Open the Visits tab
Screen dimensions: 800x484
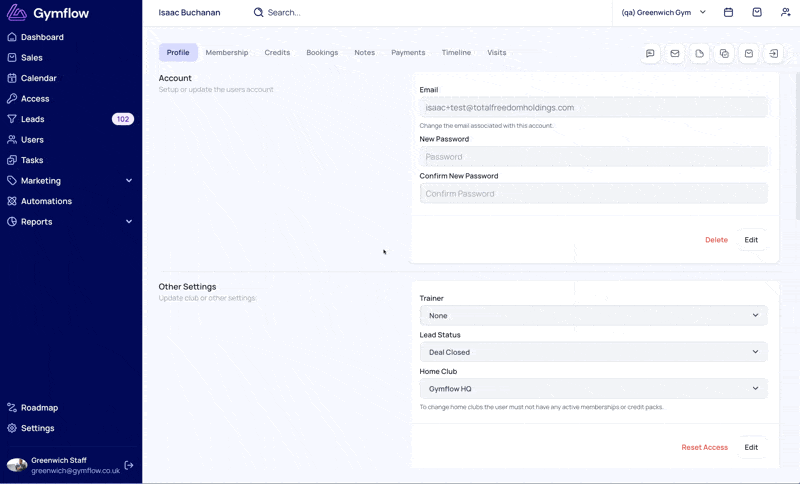click(x=496, y=53)
